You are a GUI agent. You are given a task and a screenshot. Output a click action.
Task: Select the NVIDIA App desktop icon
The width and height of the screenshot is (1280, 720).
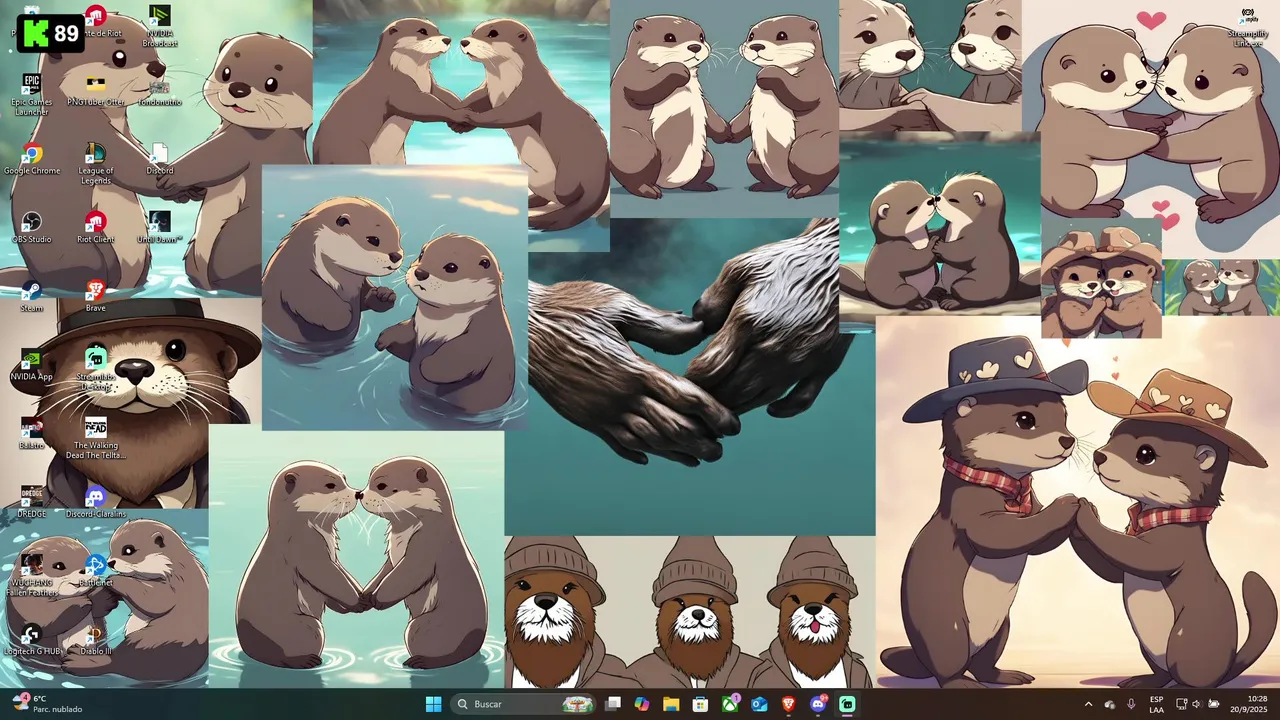pos(32,366)
